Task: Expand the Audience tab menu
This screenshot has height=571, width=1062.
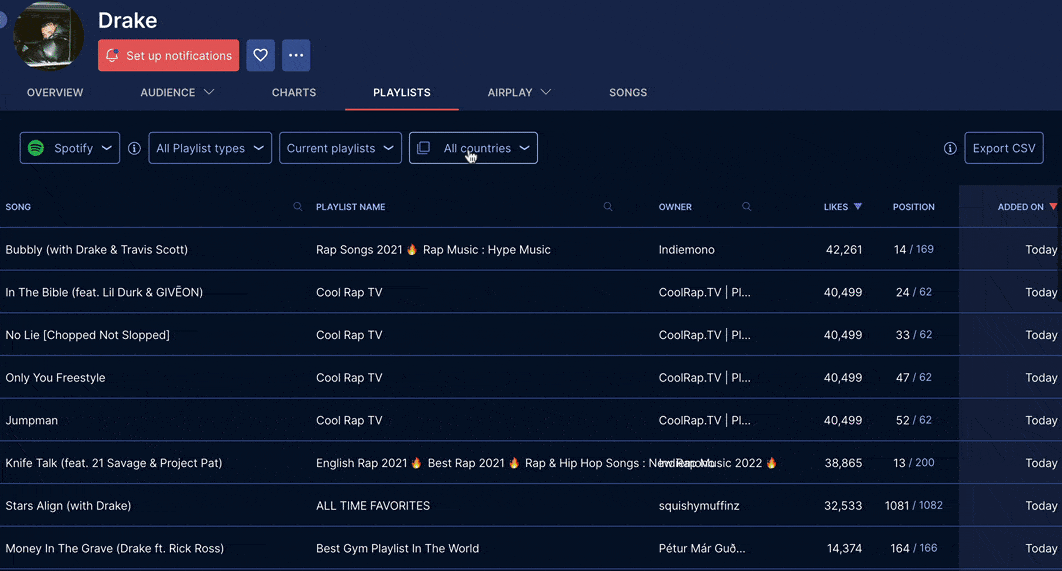Action: point(177,93)
